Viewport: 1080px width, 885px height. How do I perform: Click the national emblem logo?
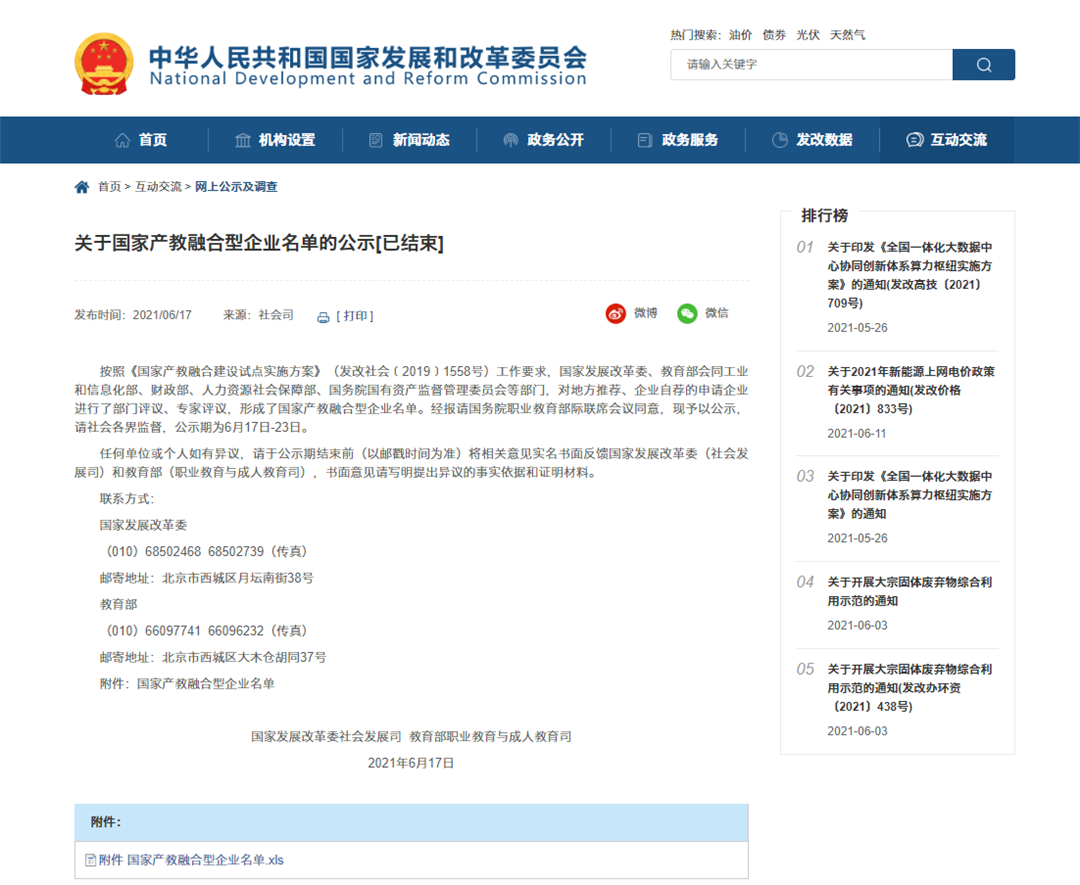coord(104,64)
